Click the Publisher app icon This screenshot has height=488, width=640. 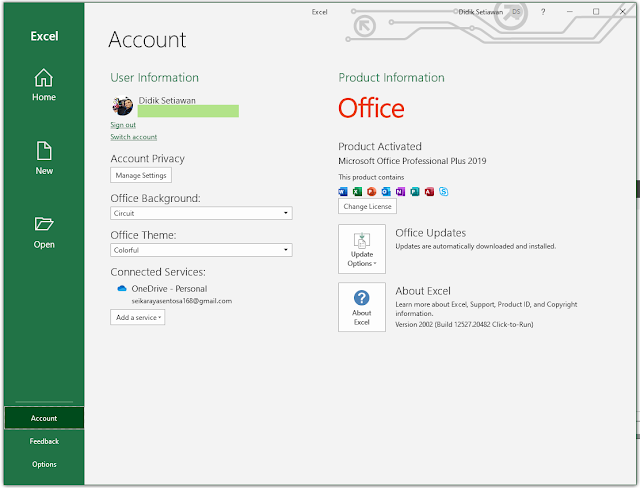415,191
